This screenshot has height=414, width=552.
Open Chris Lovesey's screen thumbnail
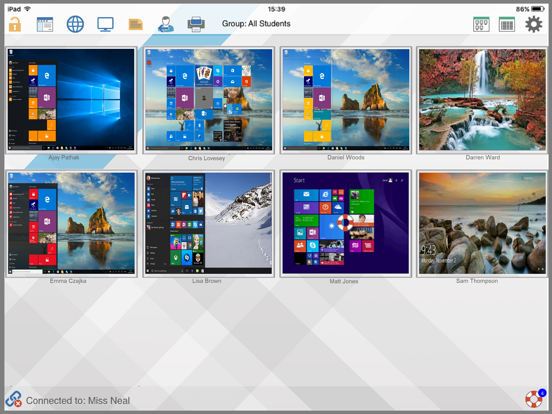point(208,100)
